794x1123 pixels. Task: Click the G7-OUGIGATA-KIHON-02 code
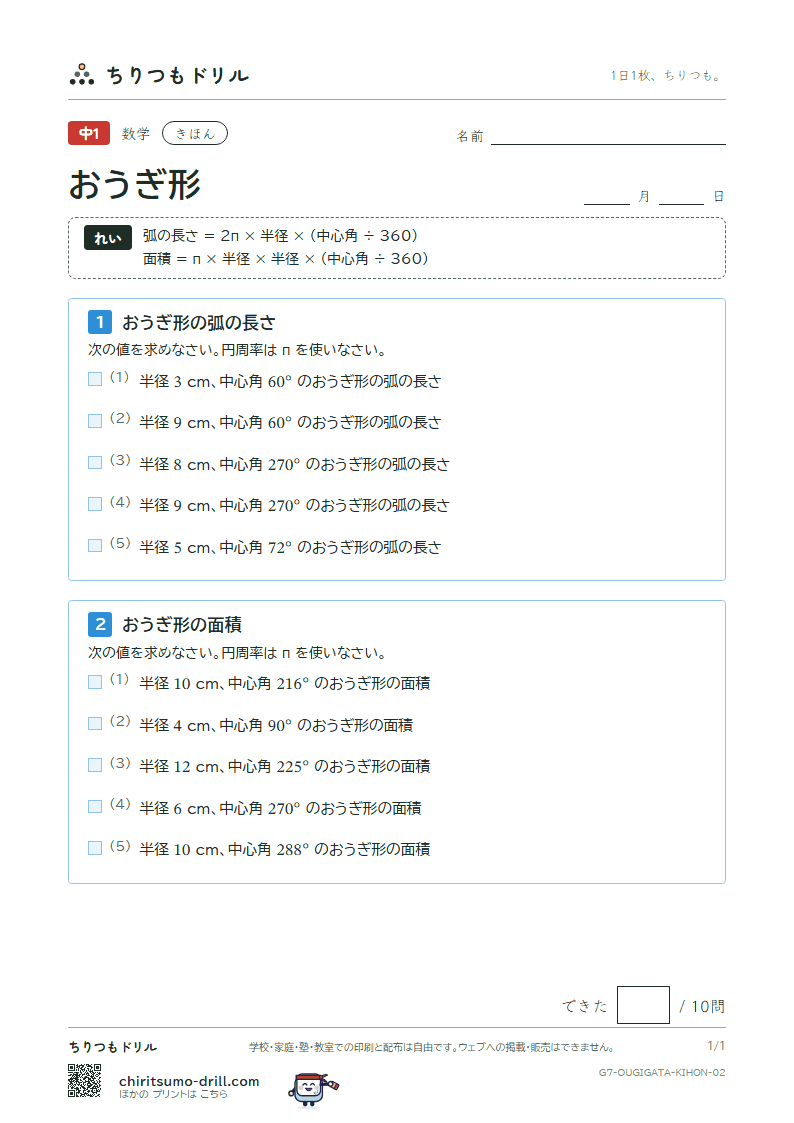pyautogui.click(x=662, y=1072)
